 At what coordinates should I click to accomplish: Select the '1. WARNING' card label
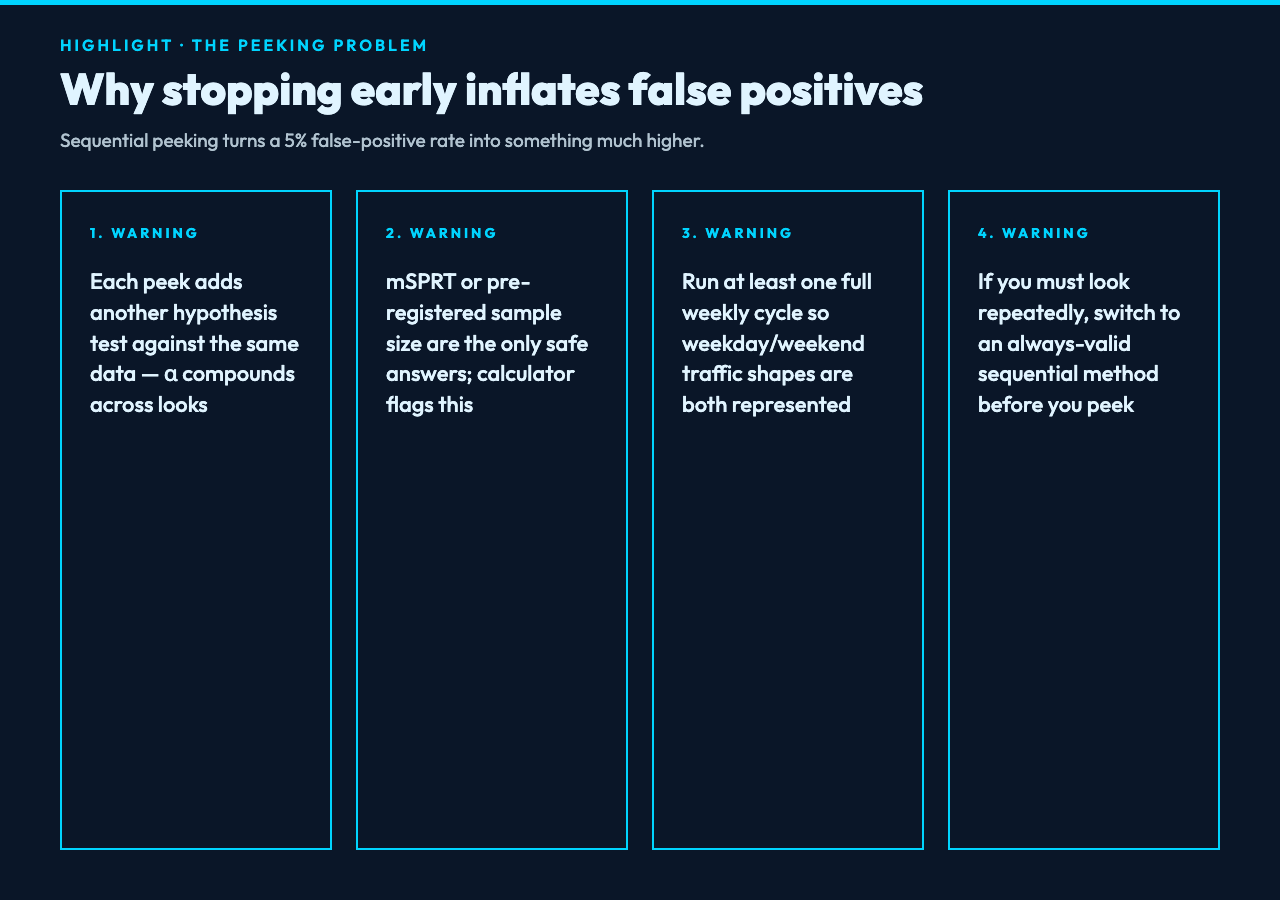coord(144,233)
